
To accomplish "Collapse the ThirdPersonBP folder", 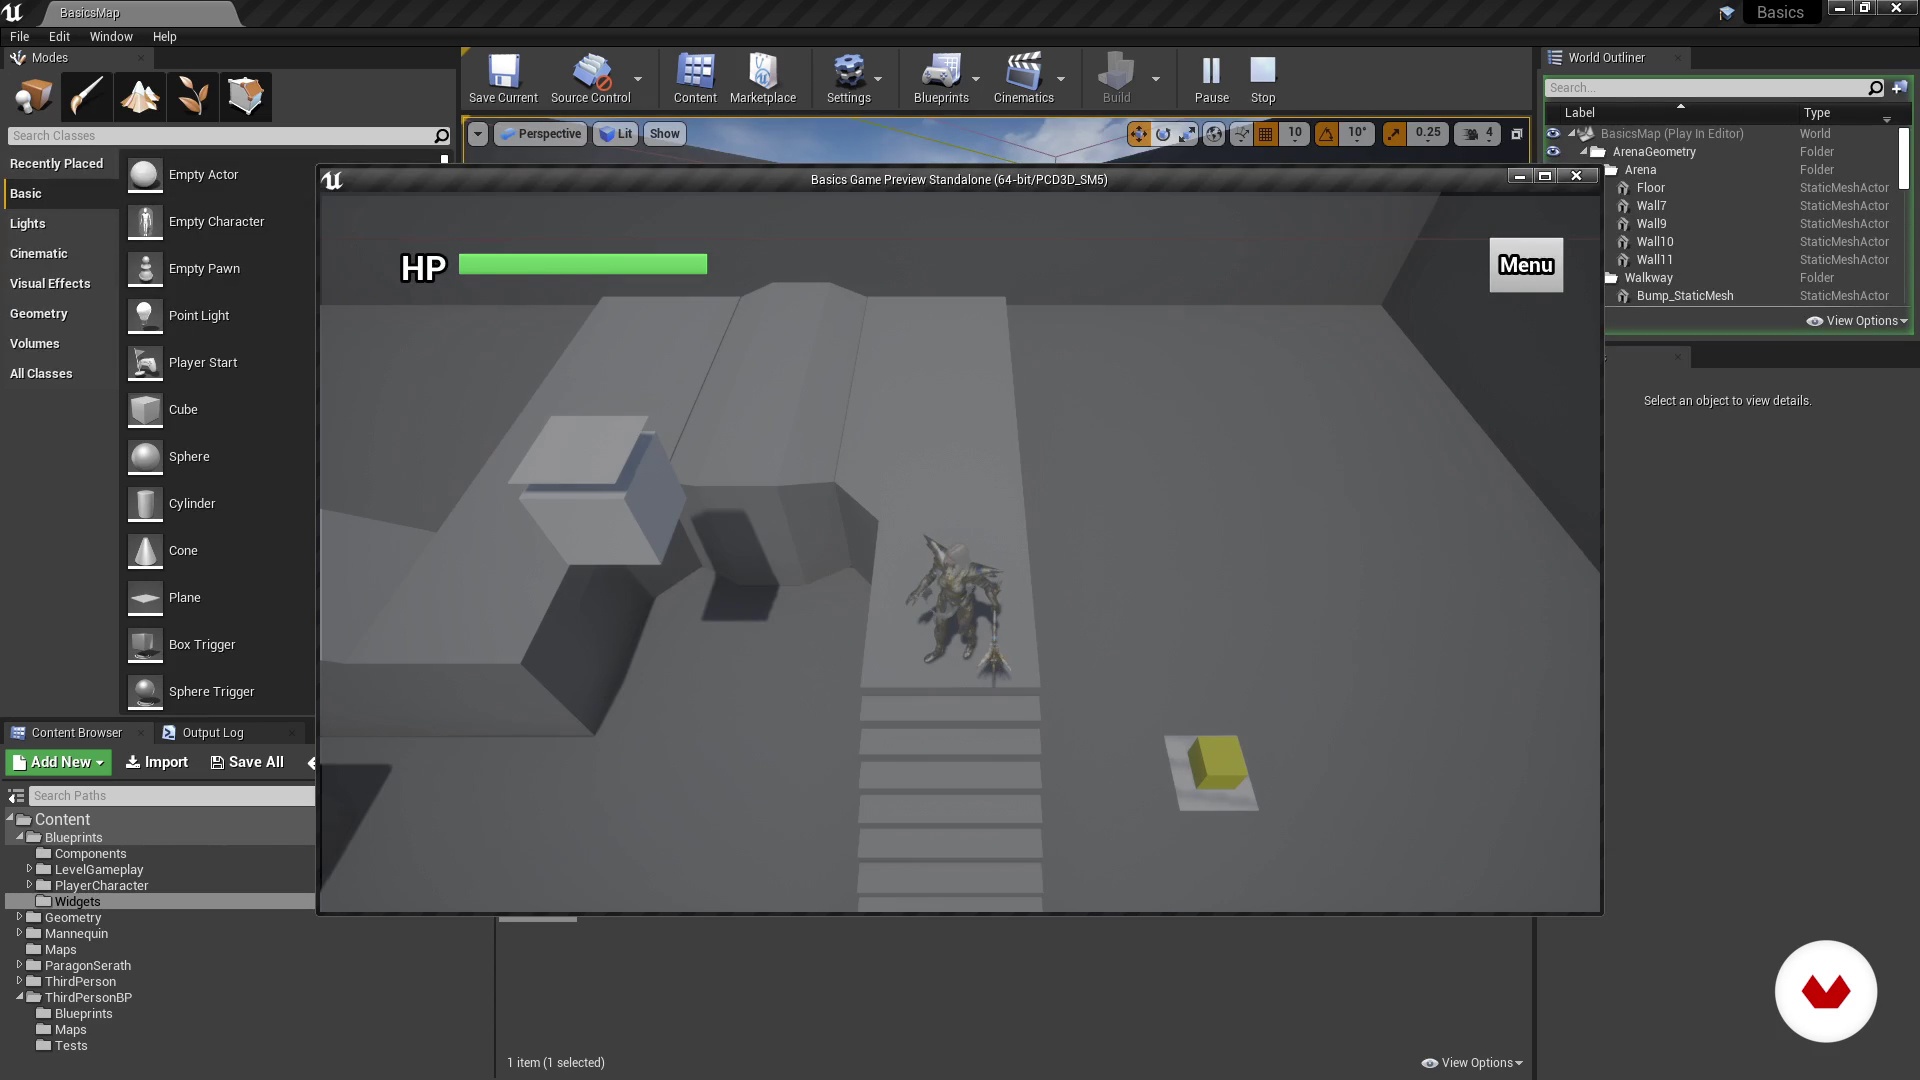I will click(x=19, y=997).
